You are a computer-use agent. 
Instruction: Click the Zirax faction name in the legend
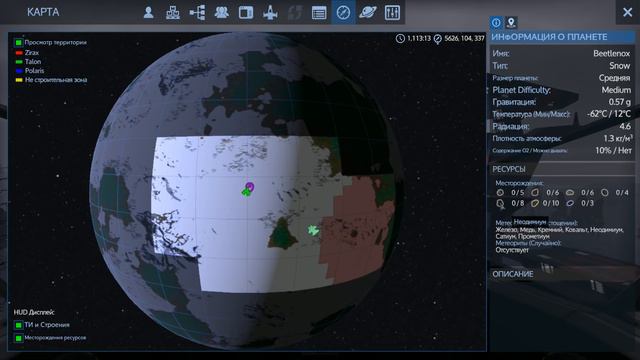32,53
